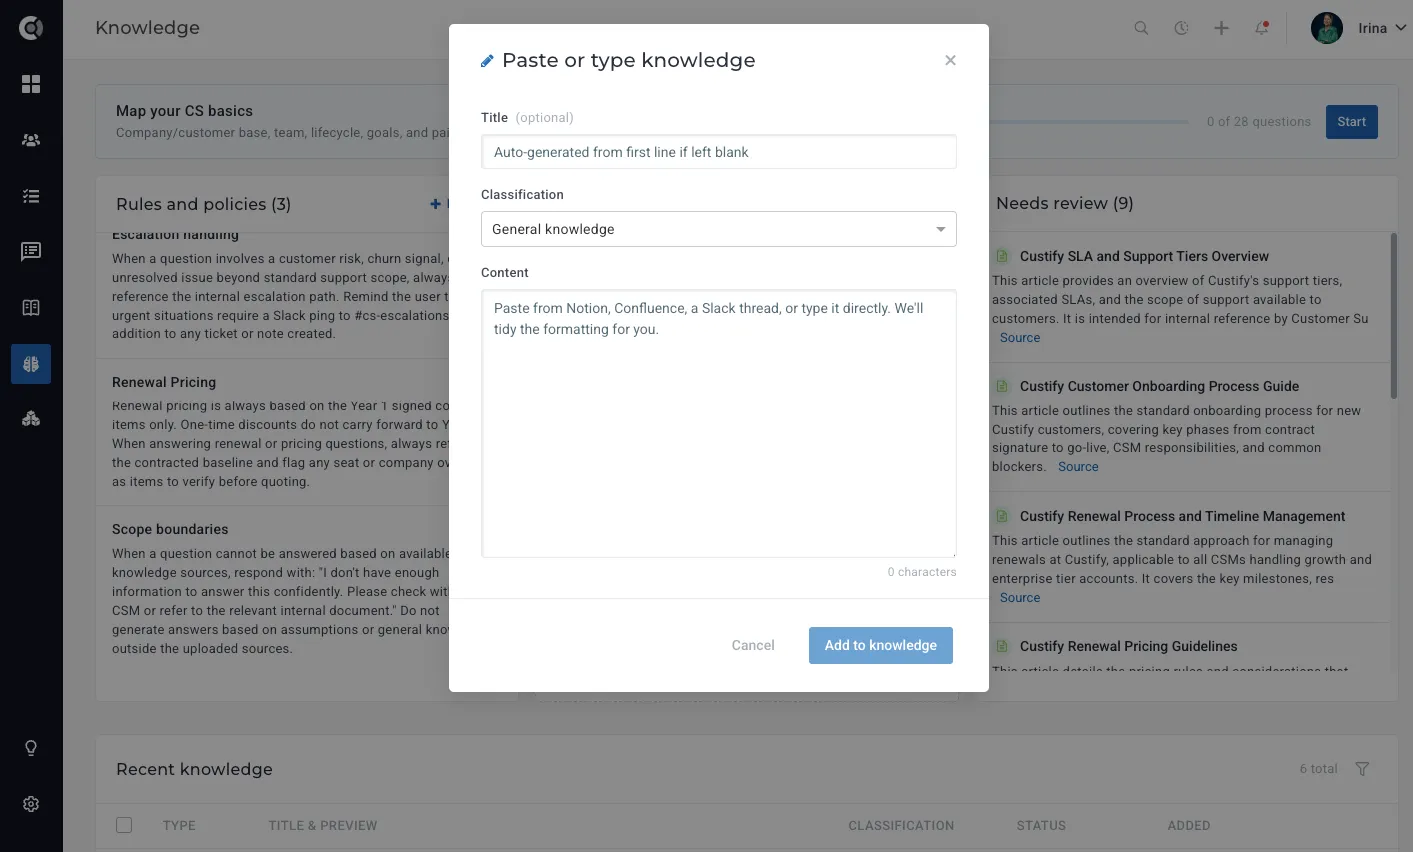Open the tasks checklist icon in sidebar
This screenshot has height=852, width=1413.
click(x=31, y=196)
